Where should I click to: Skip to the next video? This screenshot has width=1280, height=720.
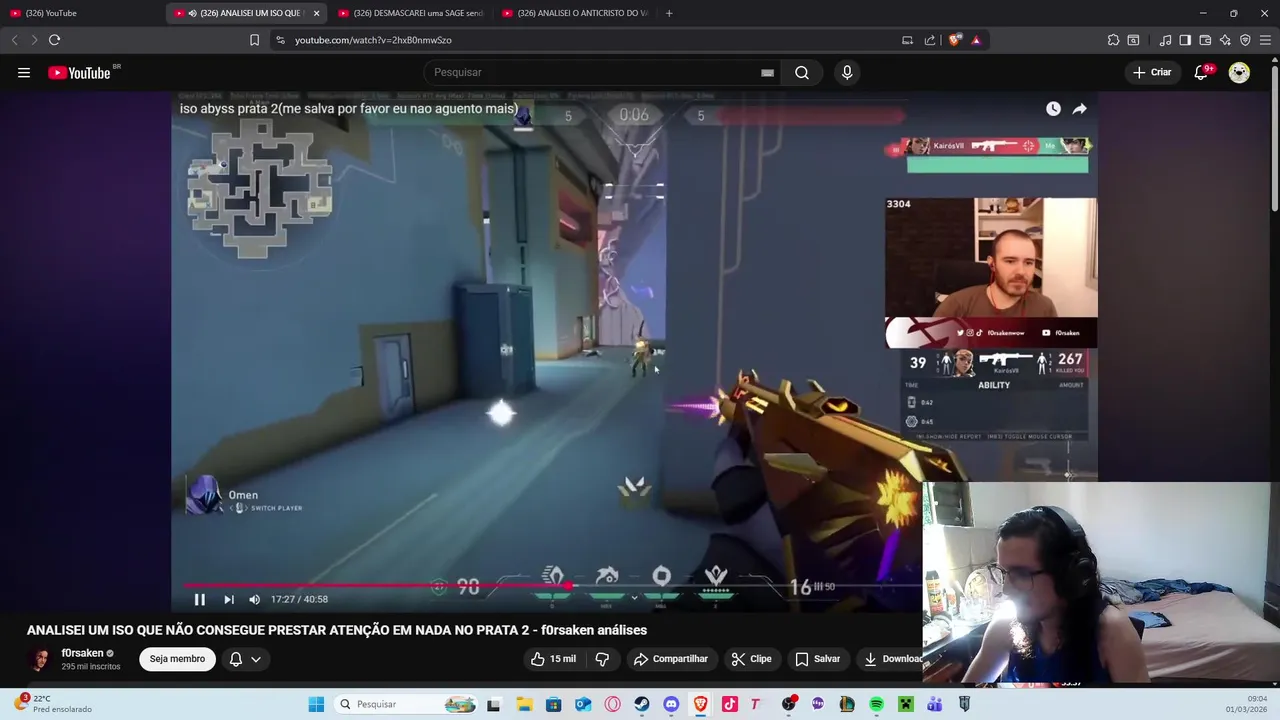[228, 599]
